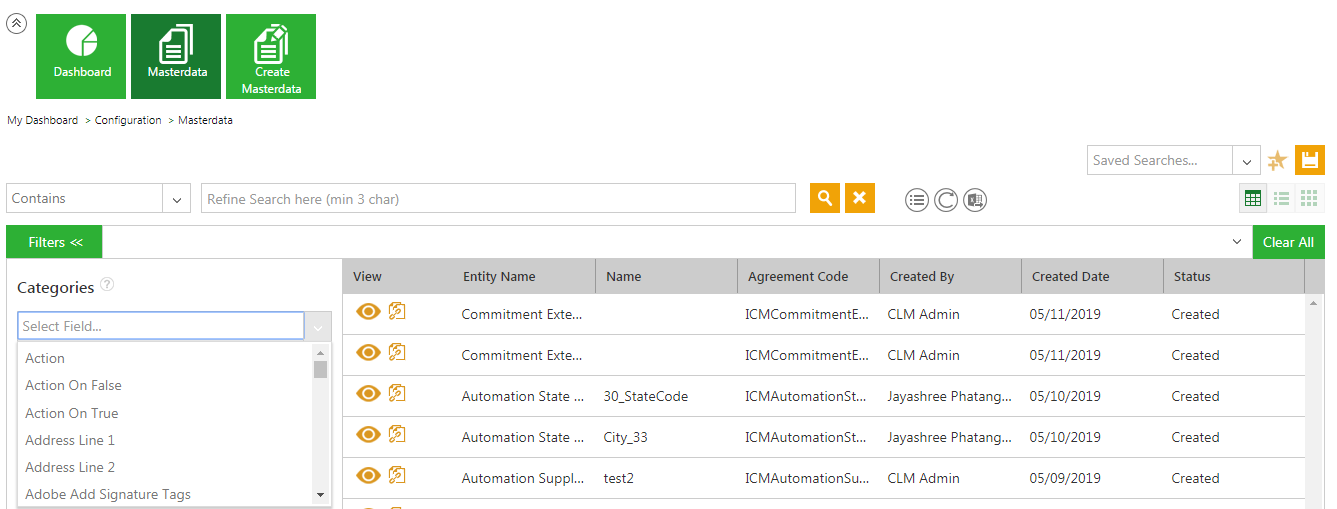Select 'Action On True' from category list

(72, 413)
